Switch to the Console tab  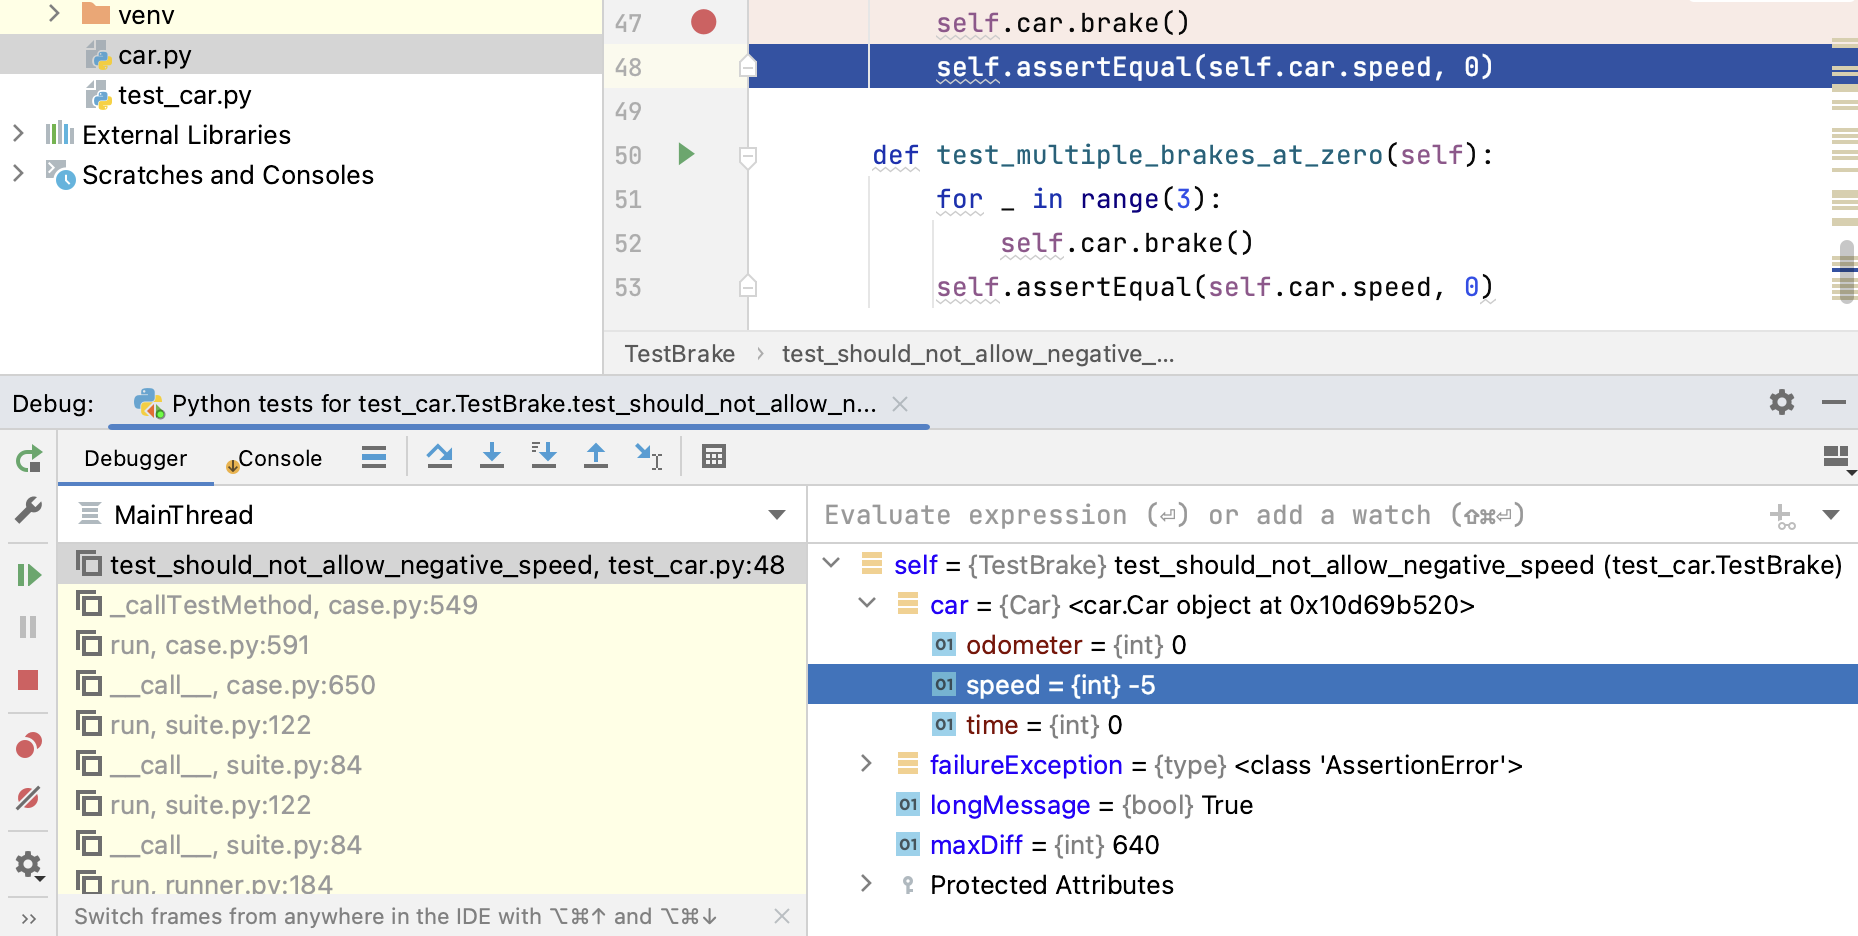(281, 458)
